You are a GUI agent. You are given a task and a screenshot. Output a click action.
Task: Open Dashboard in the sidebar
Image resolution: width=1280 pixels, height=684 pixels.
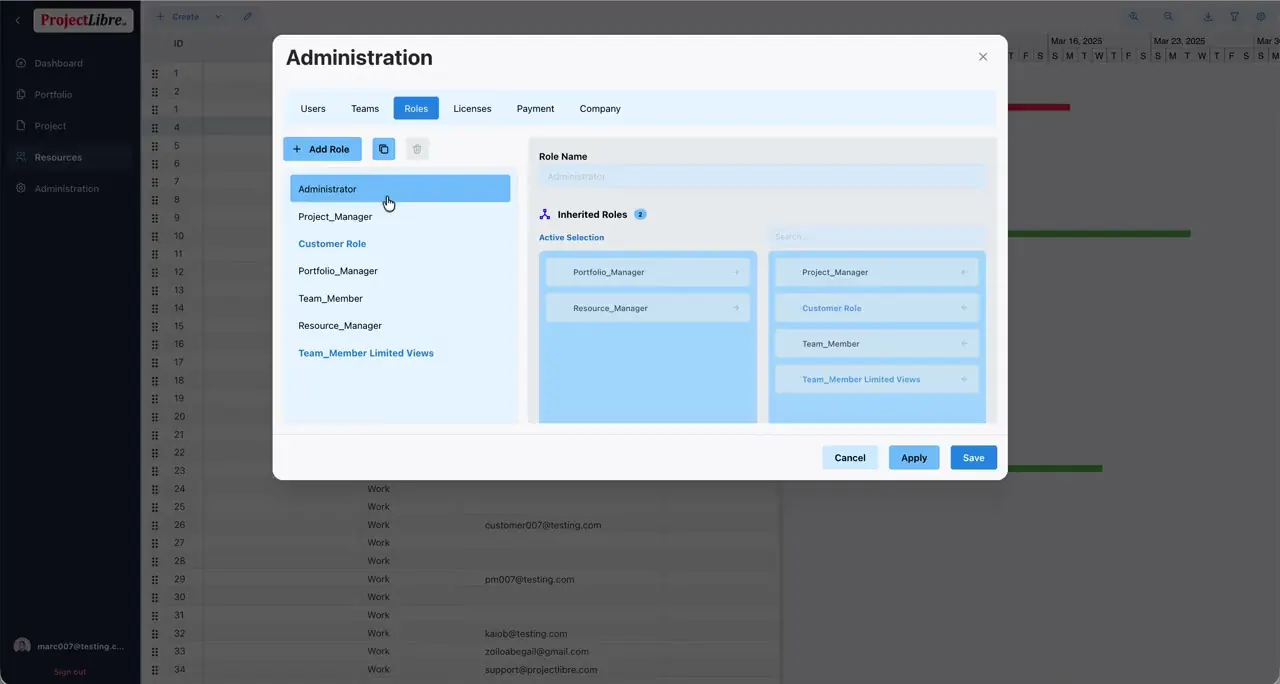click(59, 63)
